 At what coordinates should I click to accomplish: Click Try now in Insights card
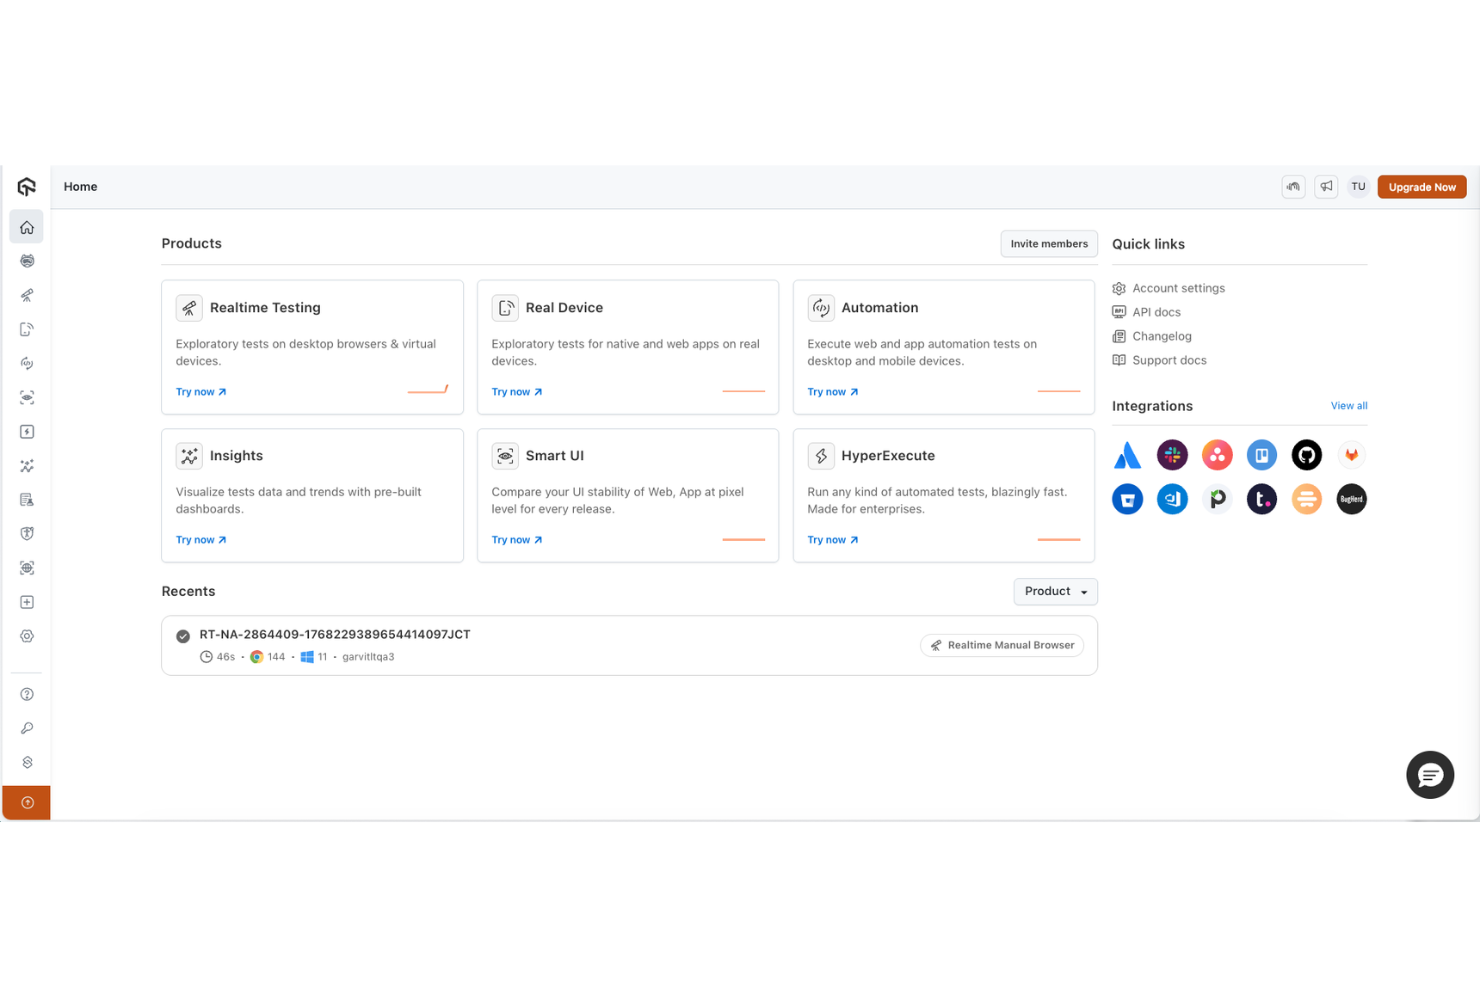coord(201,540)
